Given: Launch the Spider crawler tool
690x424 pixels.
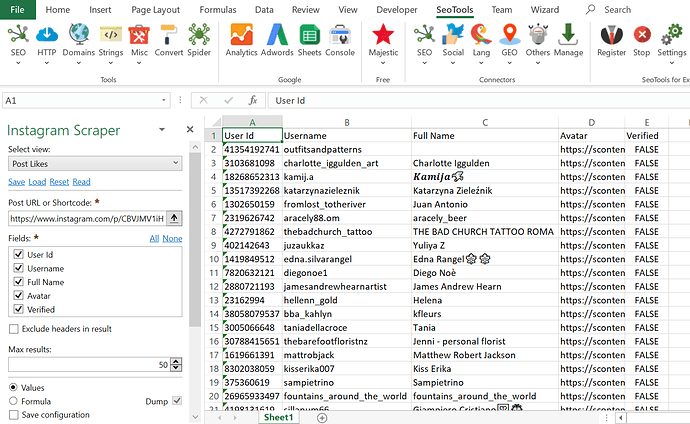Looking at the screenshot, I should pyautogui.click(x=199, y=35).
